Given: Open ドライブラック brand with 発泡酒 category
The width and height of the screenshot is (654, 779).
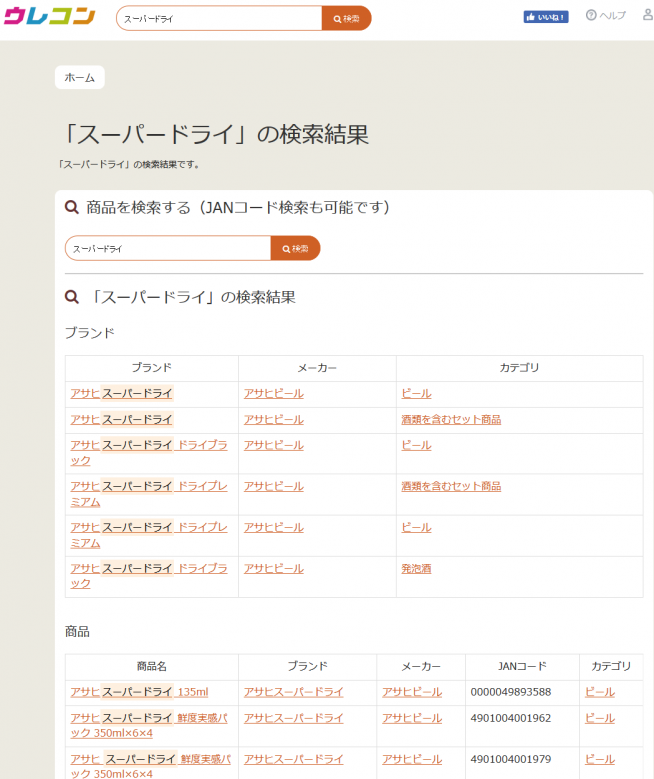Looking at the screenshot, I should pyautogui.click(x=149, y=576).
